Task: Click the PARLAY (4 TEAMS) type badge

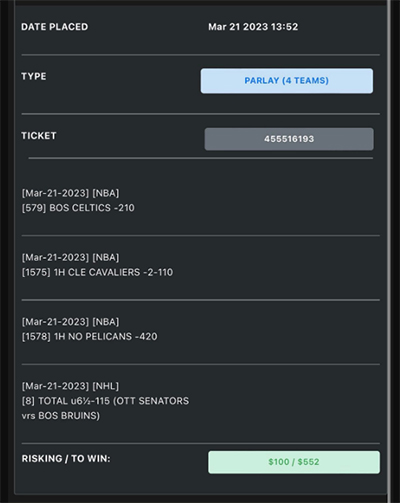Action: [x=287, y=81]
